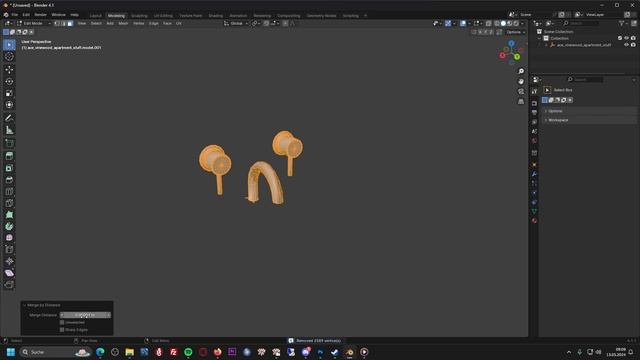Select the Move tool
The width and height of the screenshot is (640, 360).
click(9, 70)
